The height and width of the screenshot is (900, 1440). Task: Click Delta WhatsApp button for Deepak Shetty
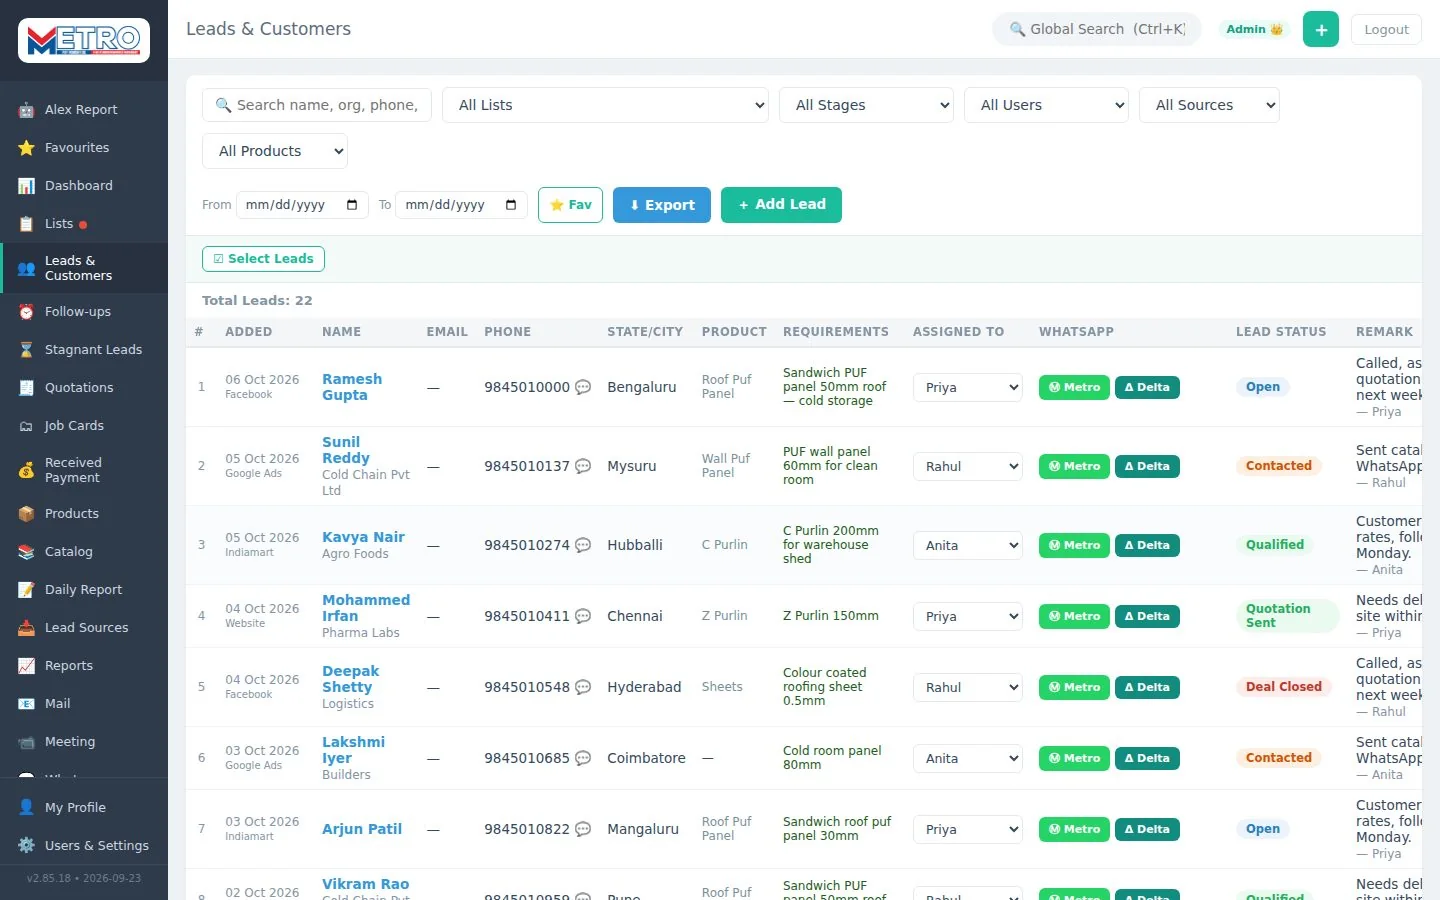[1147, 688]
